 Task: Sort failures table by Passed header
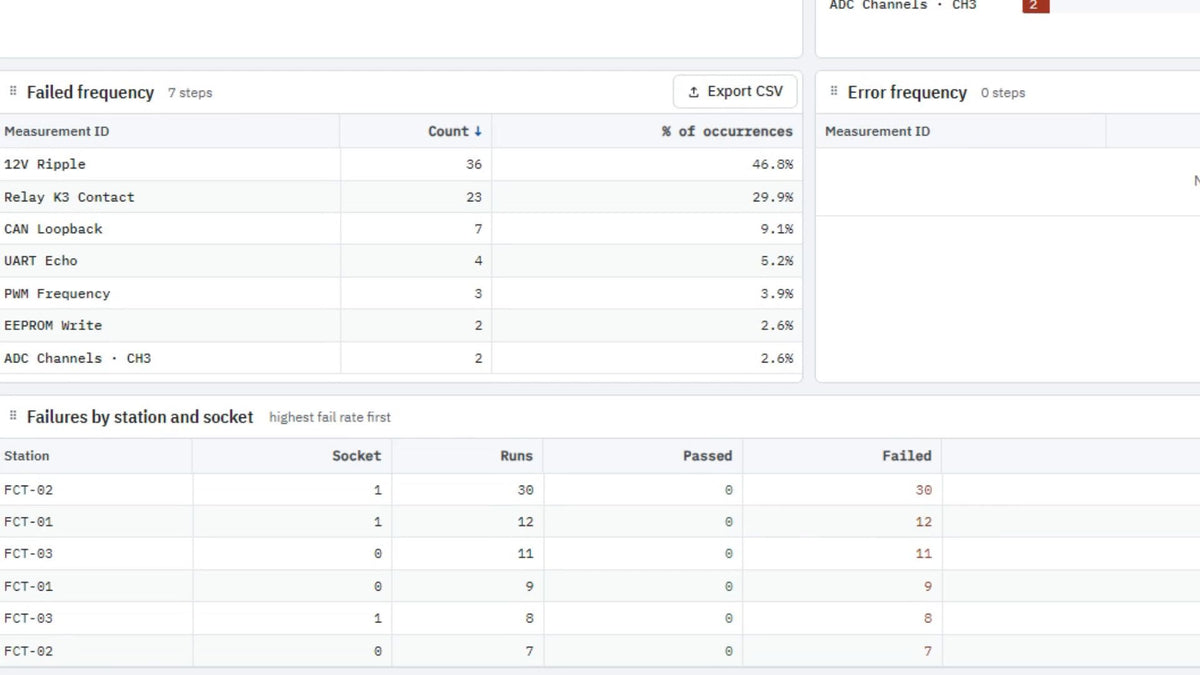tap(708, 456)
